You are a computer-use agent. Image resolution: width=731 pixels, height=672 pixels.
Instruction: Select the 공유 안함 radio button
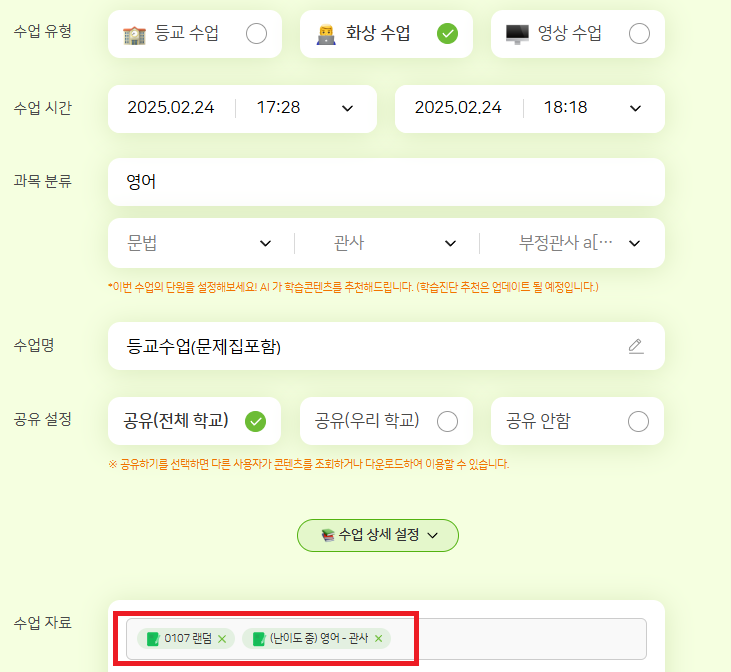[638, 422]
